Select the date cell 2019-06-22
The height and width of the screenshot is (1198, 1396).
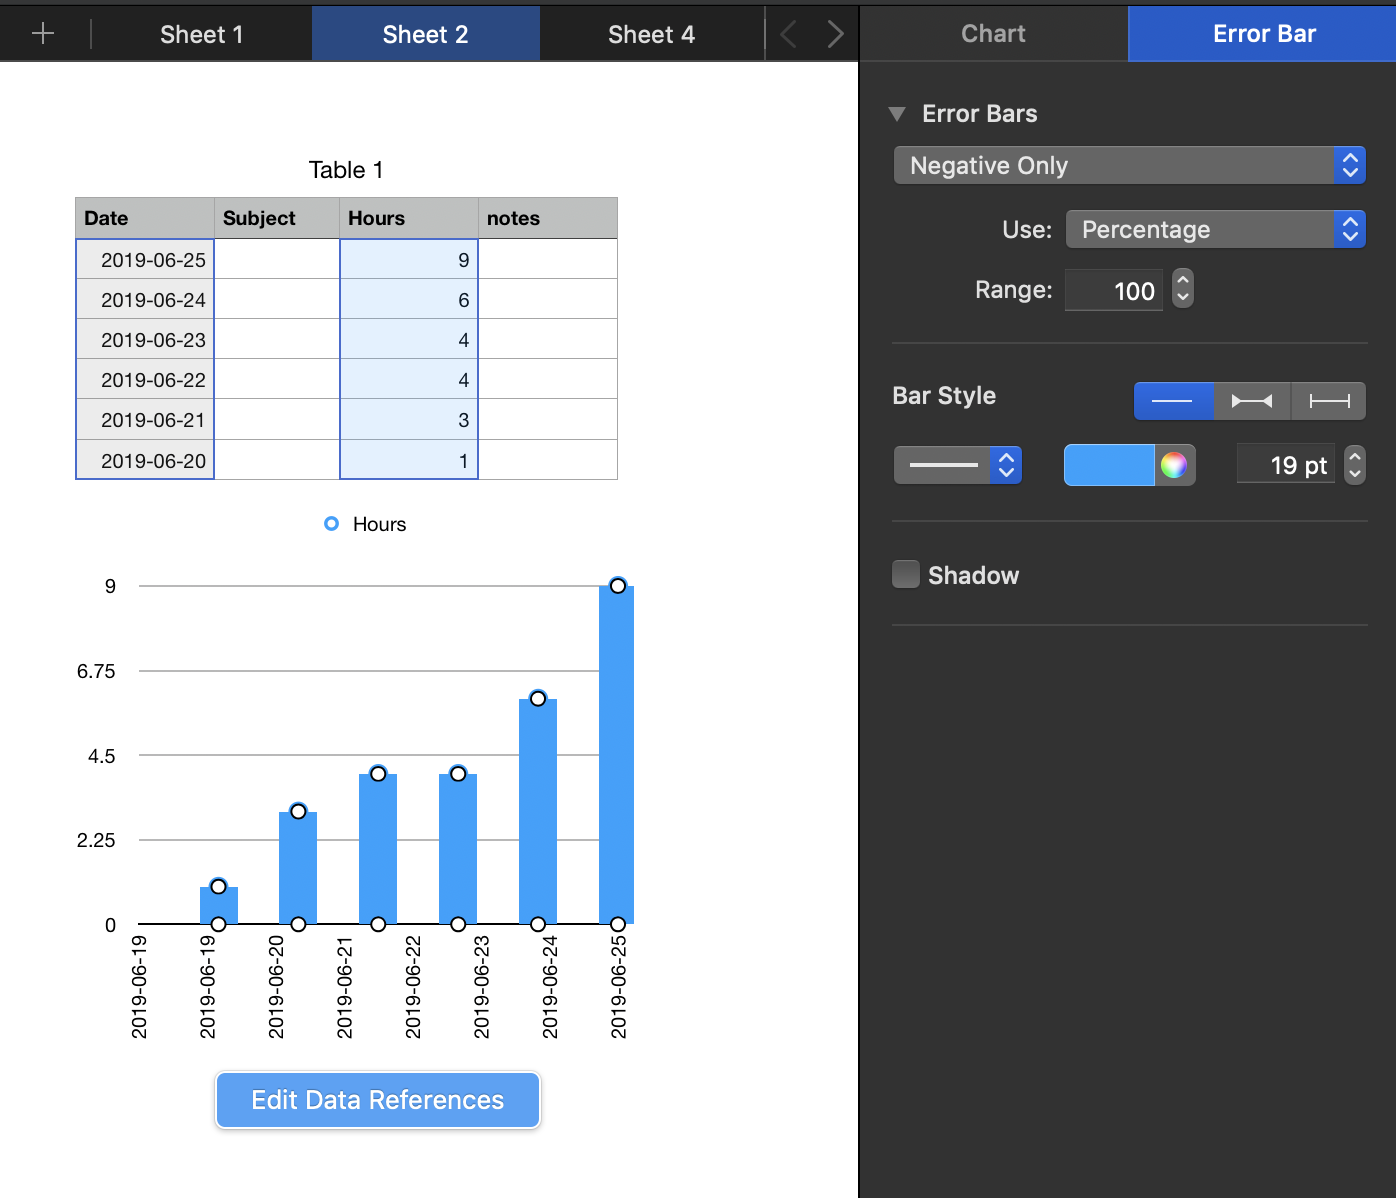pyautogui.click(x=145, y=379)
